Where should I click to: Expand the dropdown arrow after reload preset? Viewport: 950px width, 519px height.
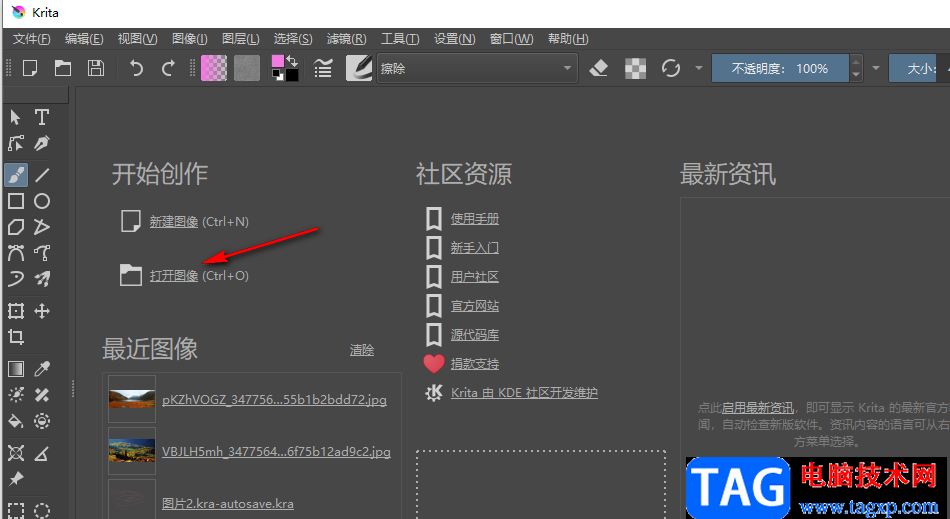coord(699,68)
